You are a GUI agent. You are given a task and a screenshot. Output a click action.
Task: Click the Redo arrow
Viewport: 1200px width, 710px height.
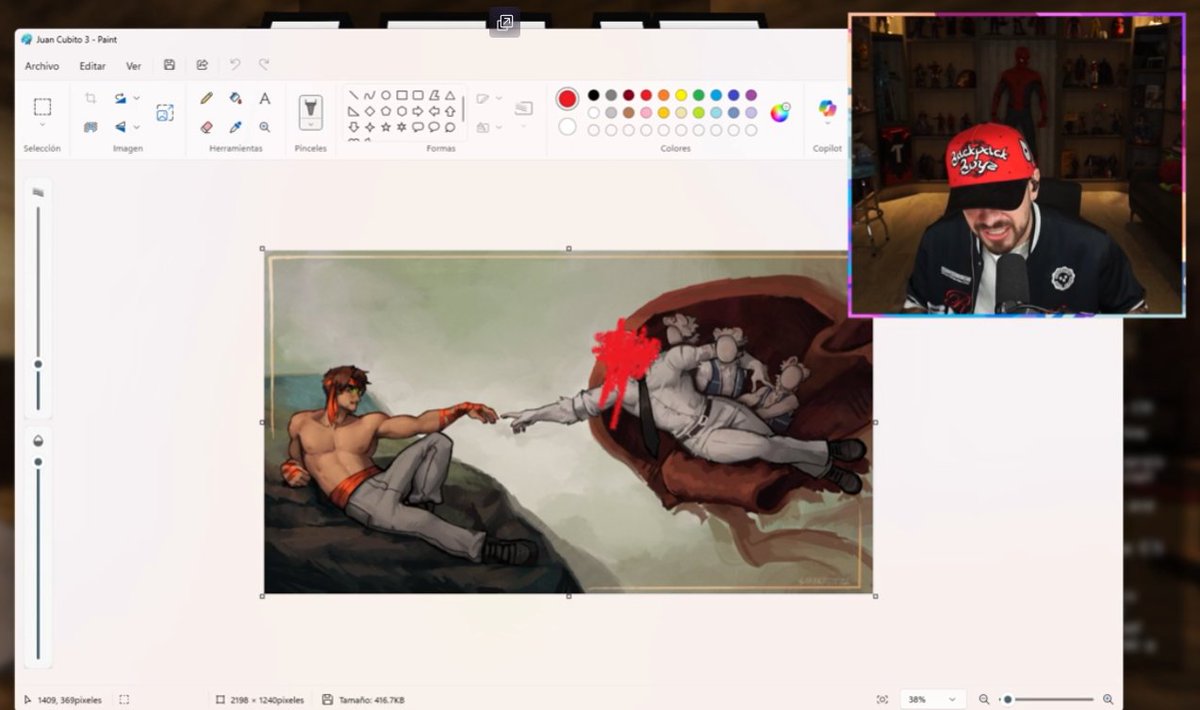(264, 65)
